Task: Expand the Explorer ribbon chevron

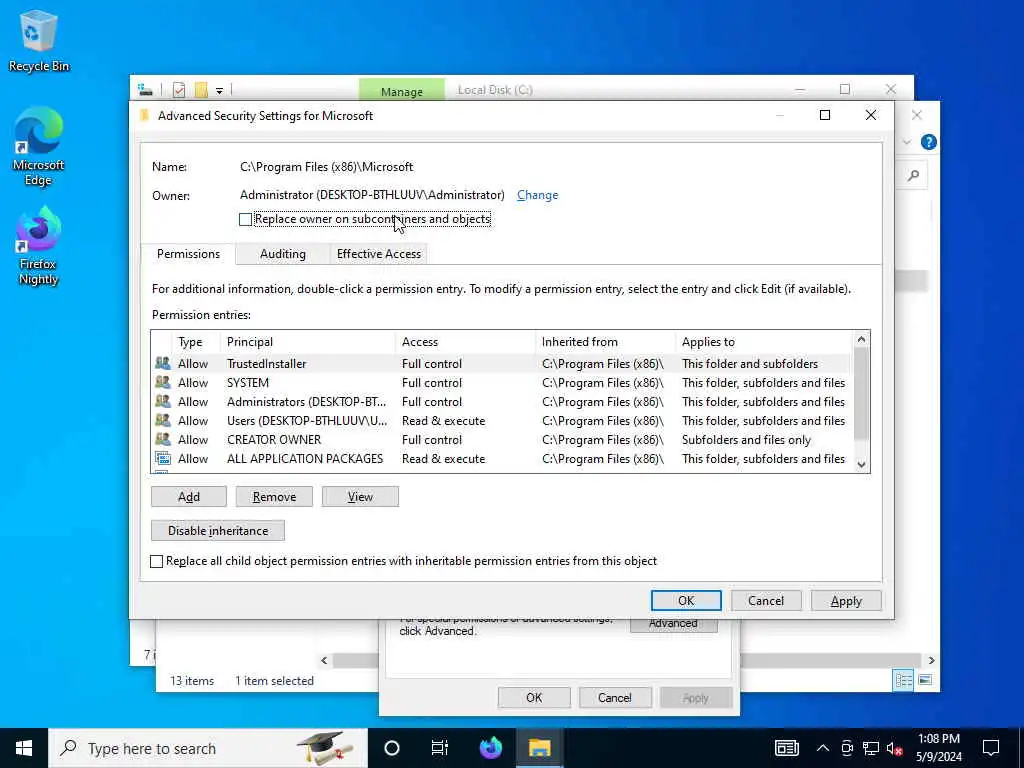Action: (x=906, y=142)
